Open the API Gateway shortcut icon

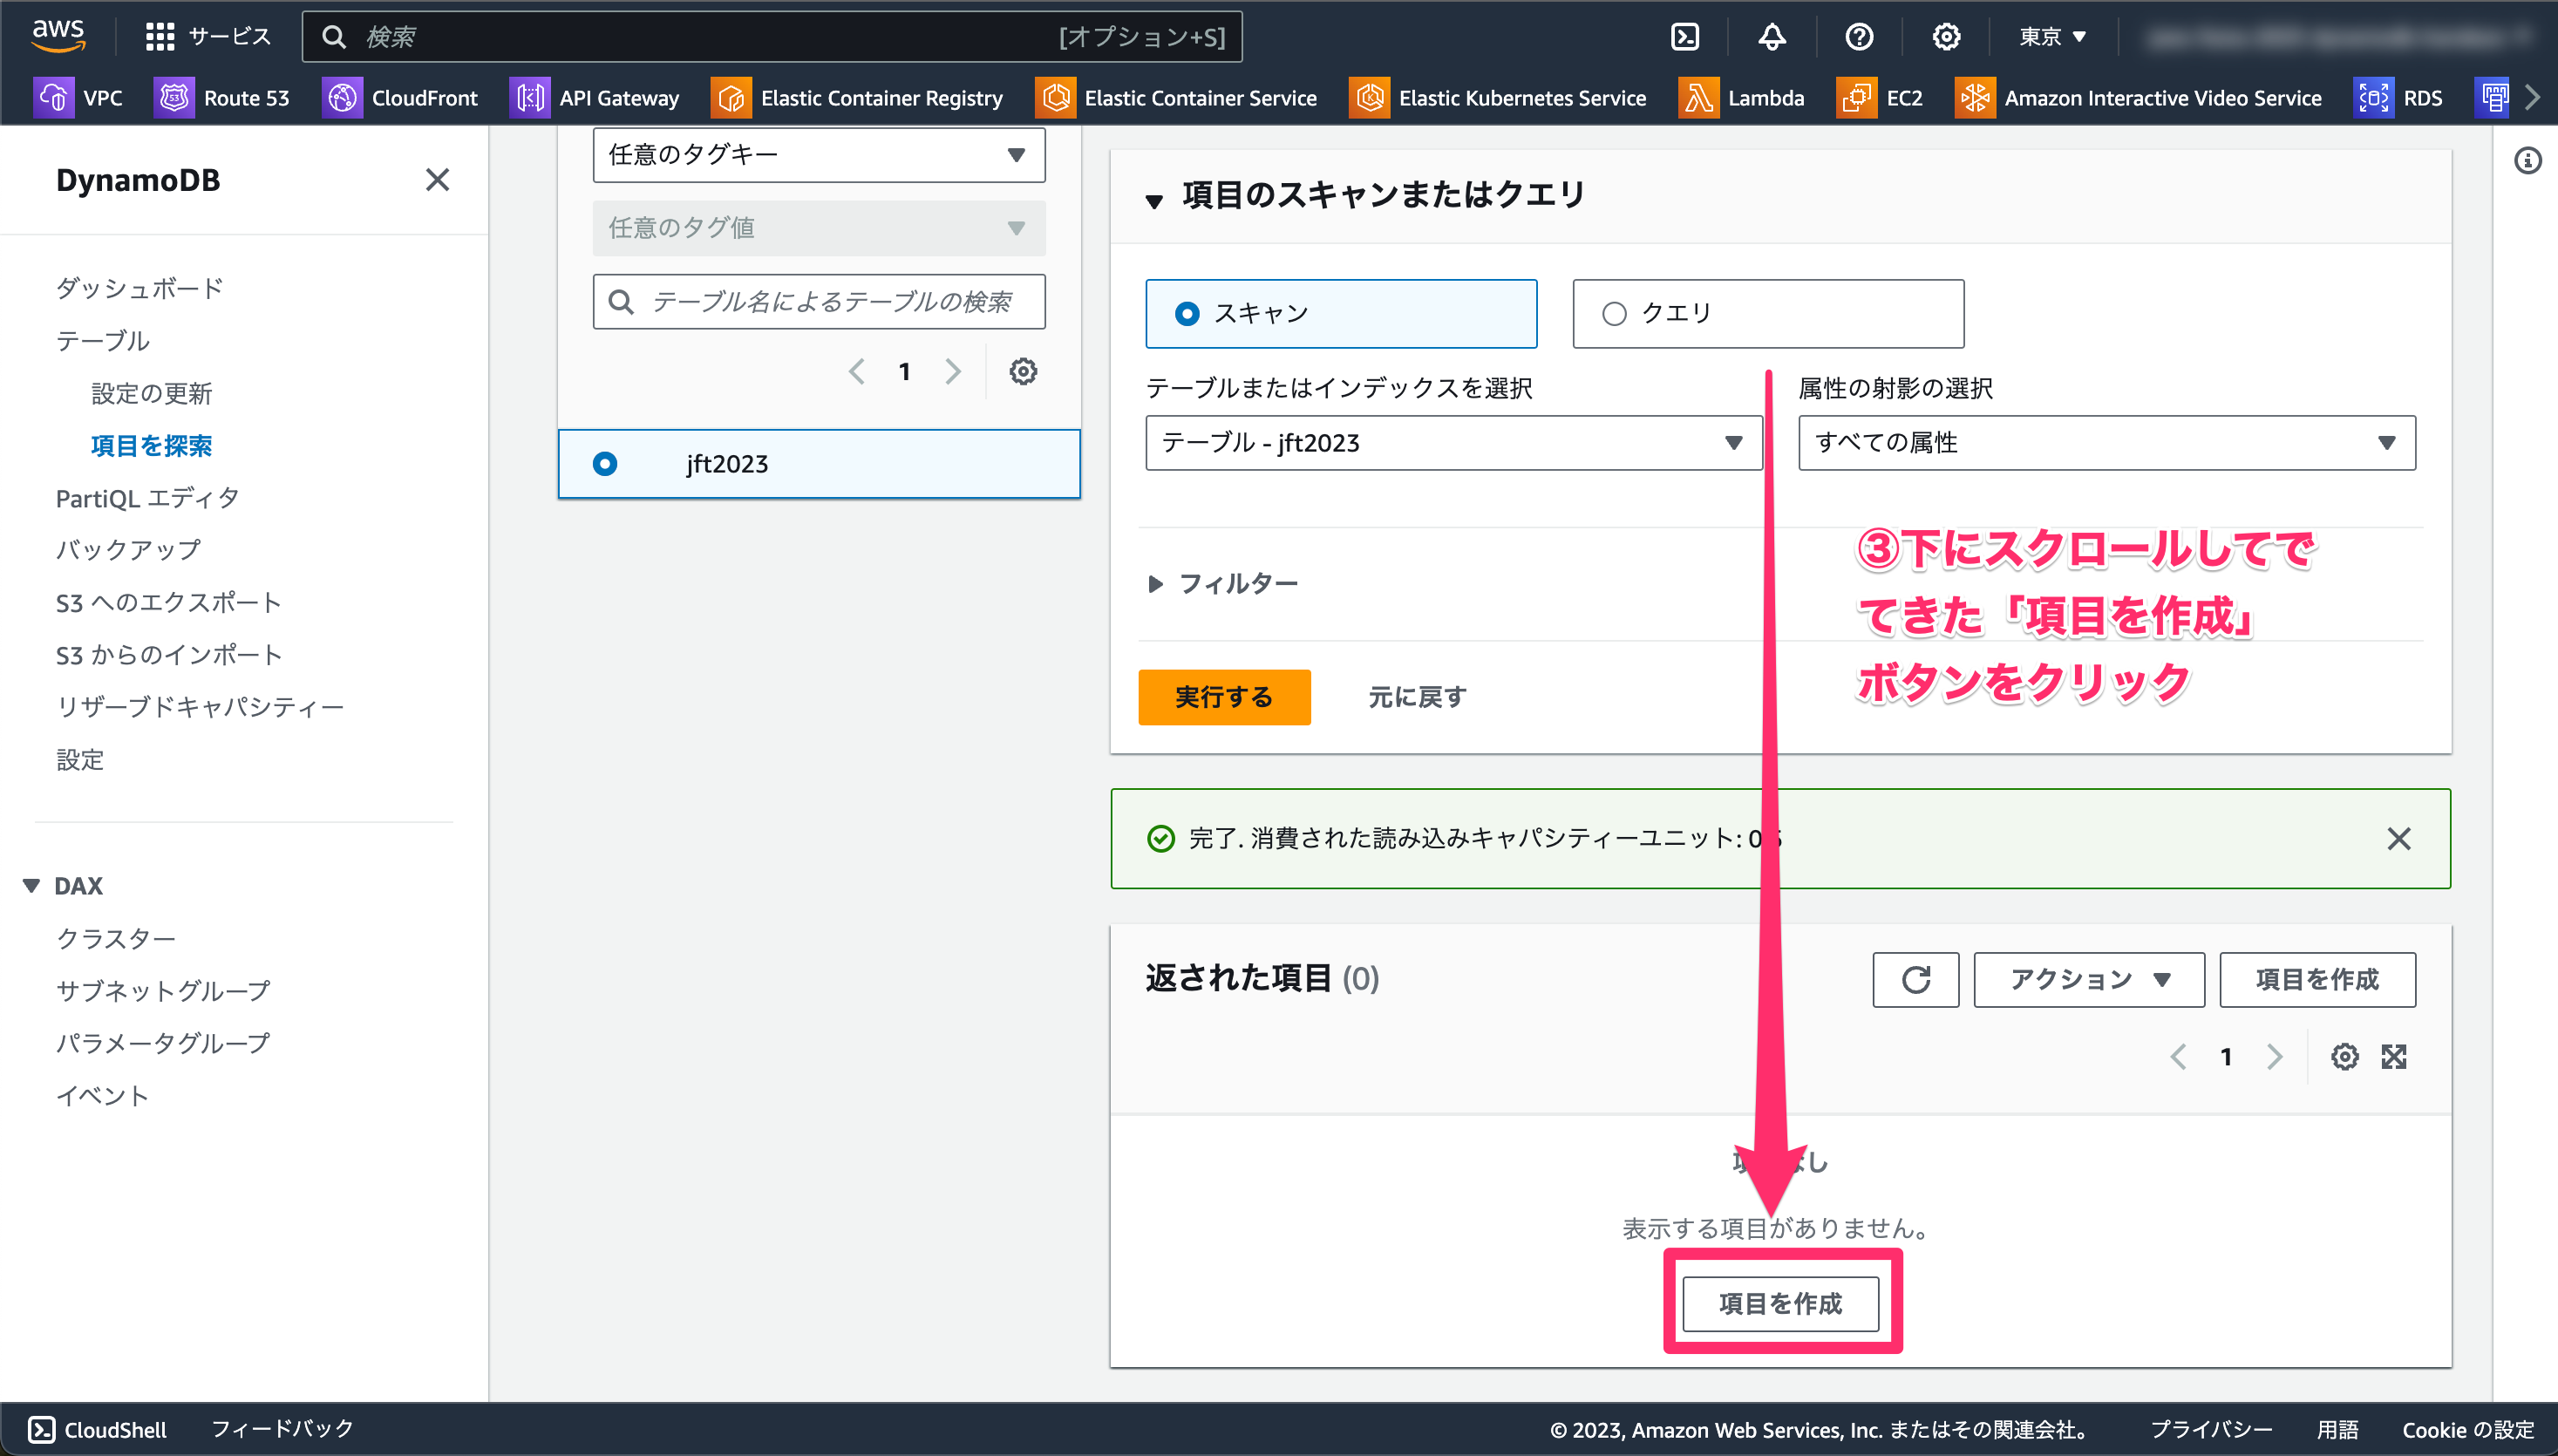[x=529, y=98]
